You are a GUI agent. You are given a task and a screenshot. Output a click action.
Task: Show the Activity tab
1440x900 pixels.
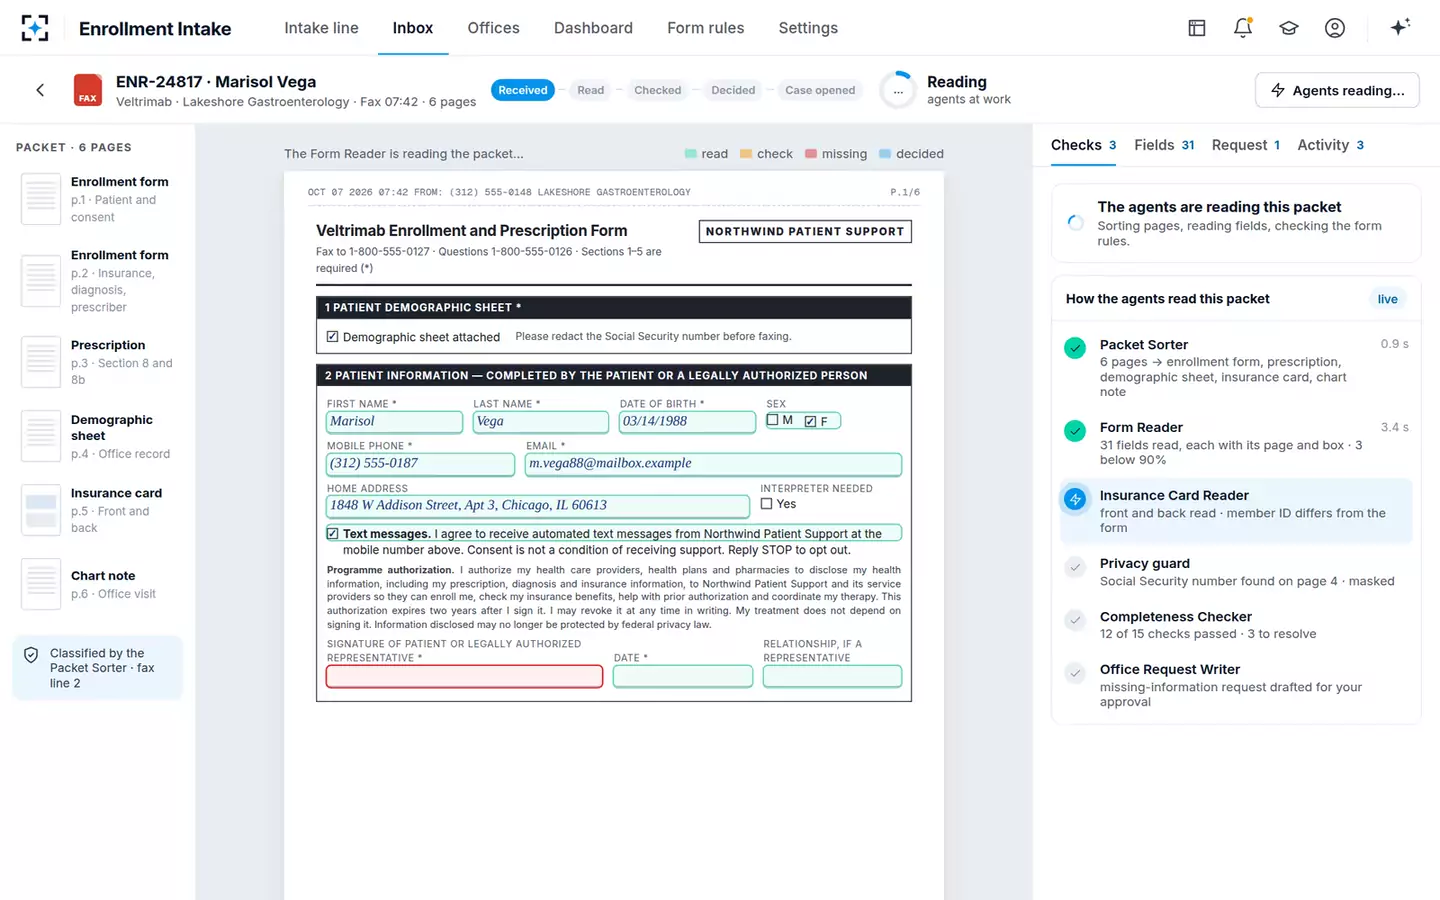[1331, 145]
